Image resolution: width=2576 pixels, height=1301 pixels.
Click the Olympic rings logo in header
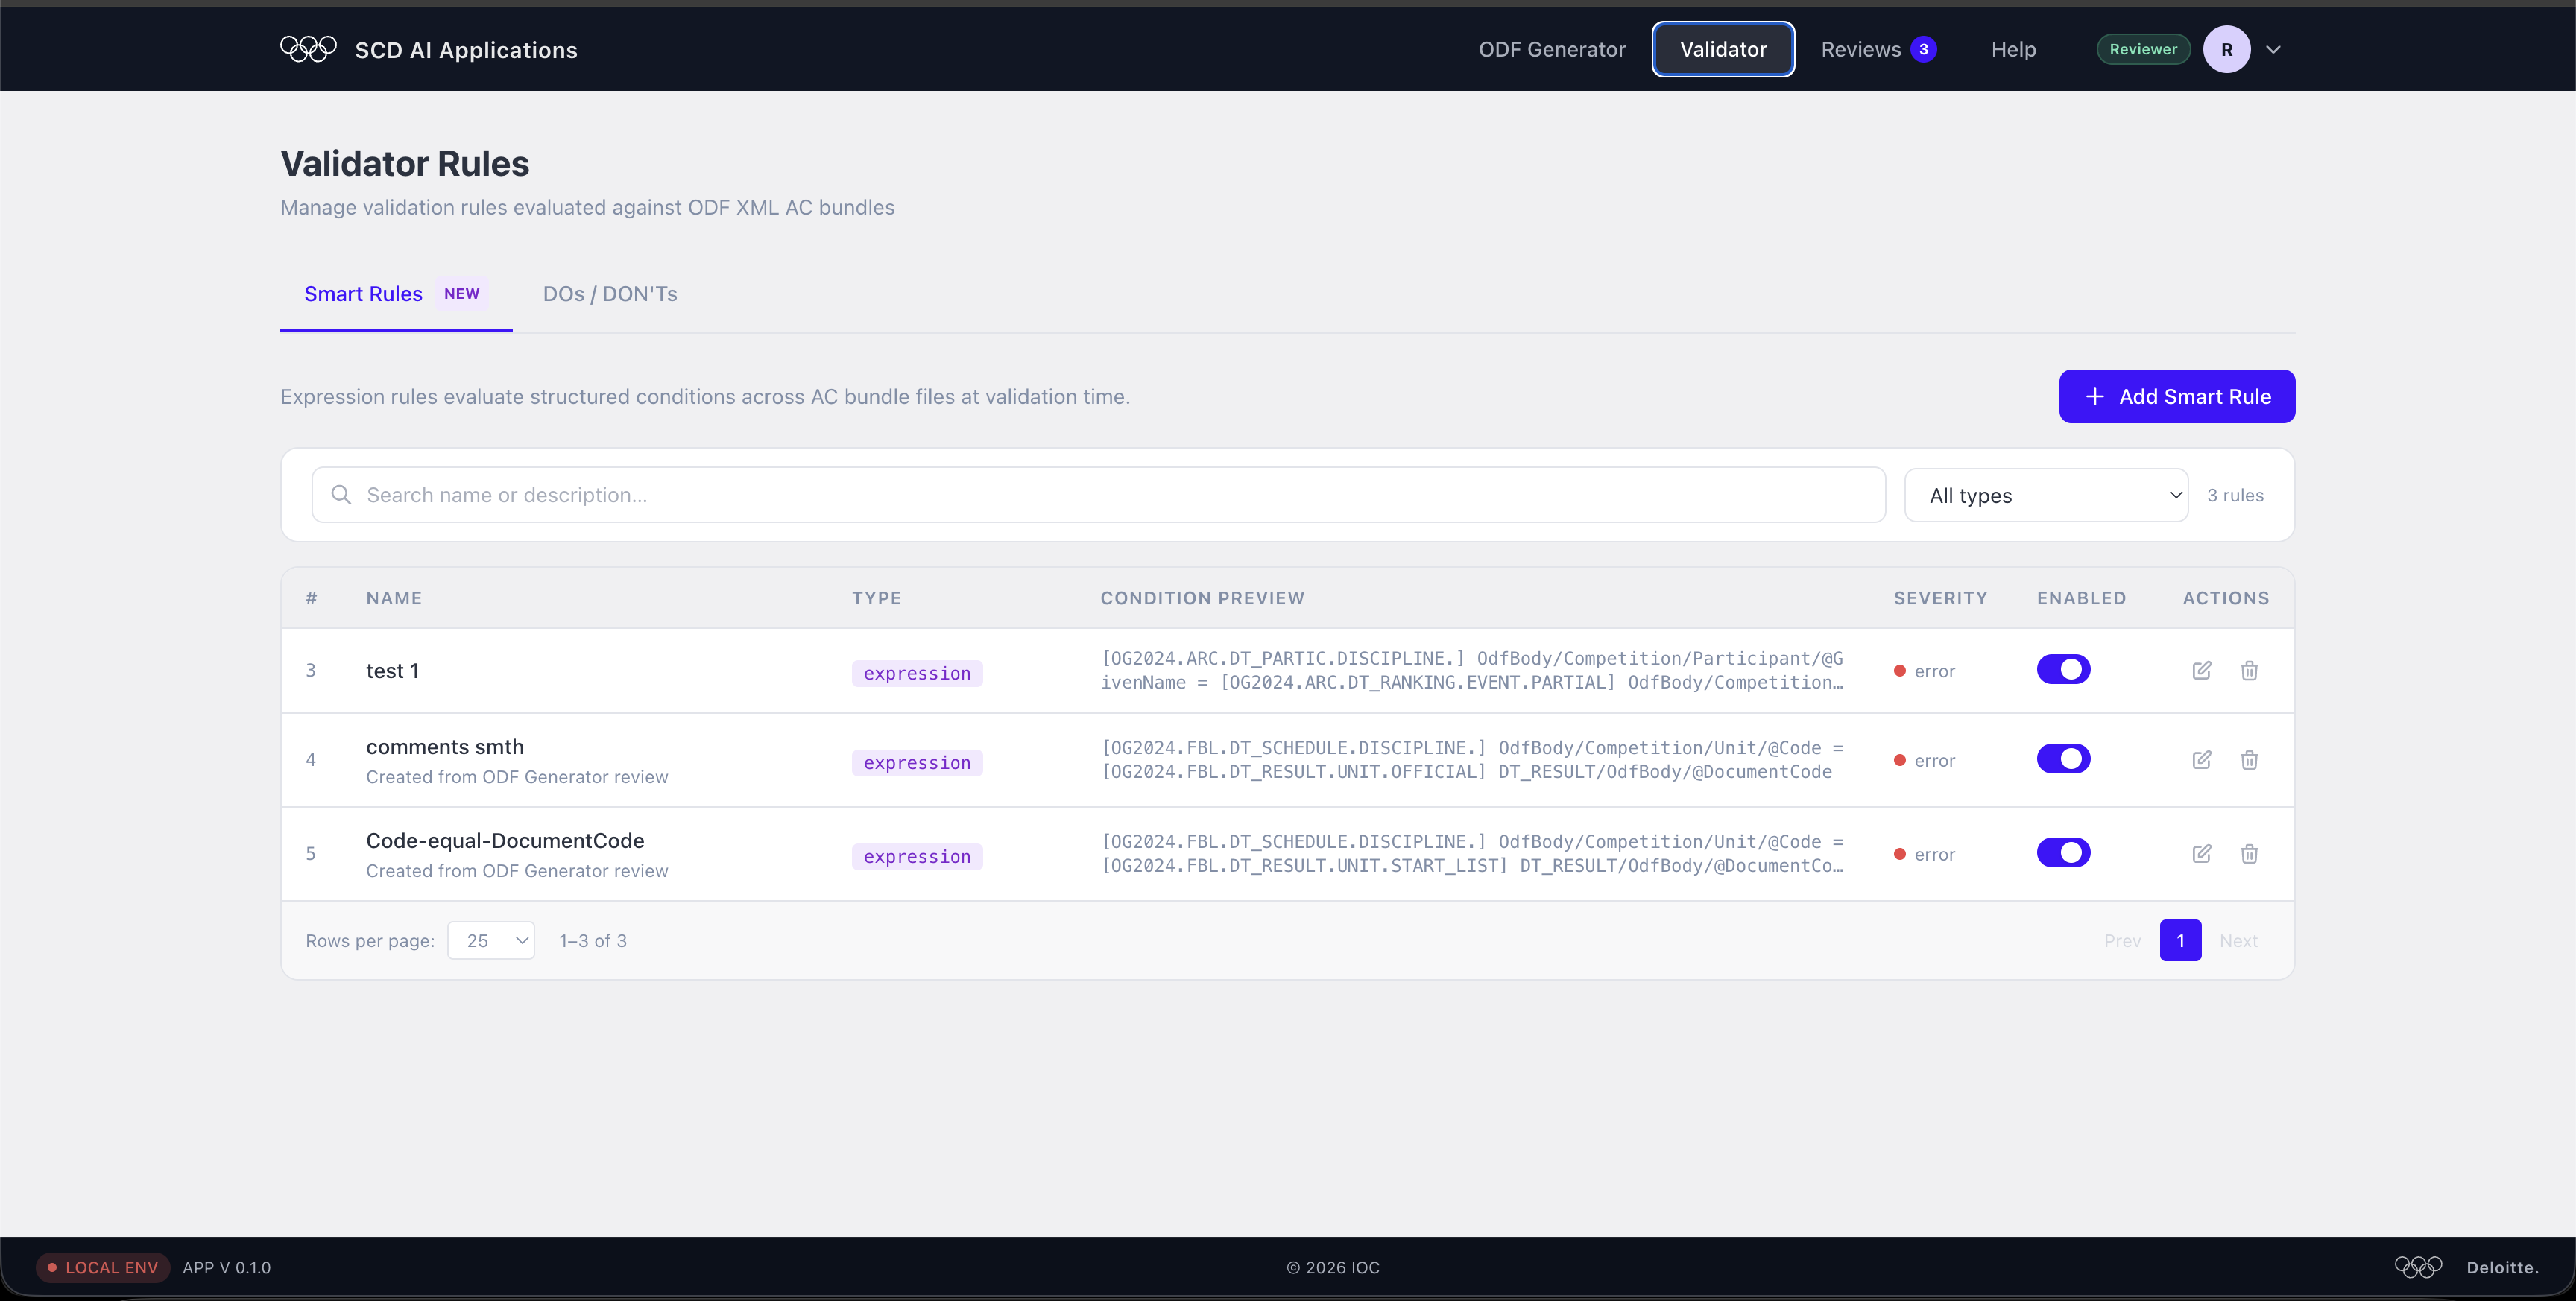pyautogui.click(x=308, y=49)
